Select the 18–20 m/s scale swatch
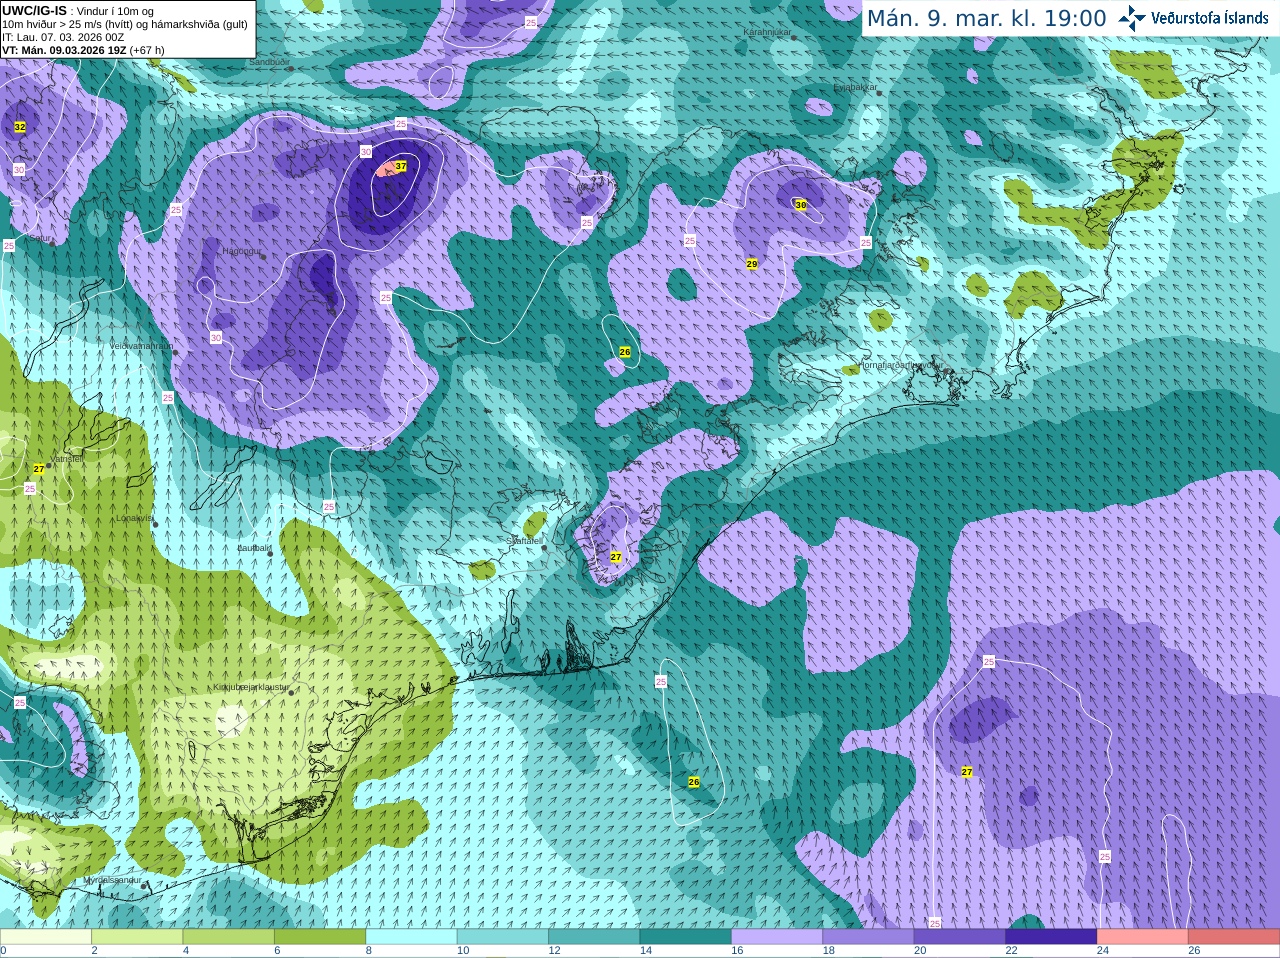The image size is (1280, 958). point(869,937)
